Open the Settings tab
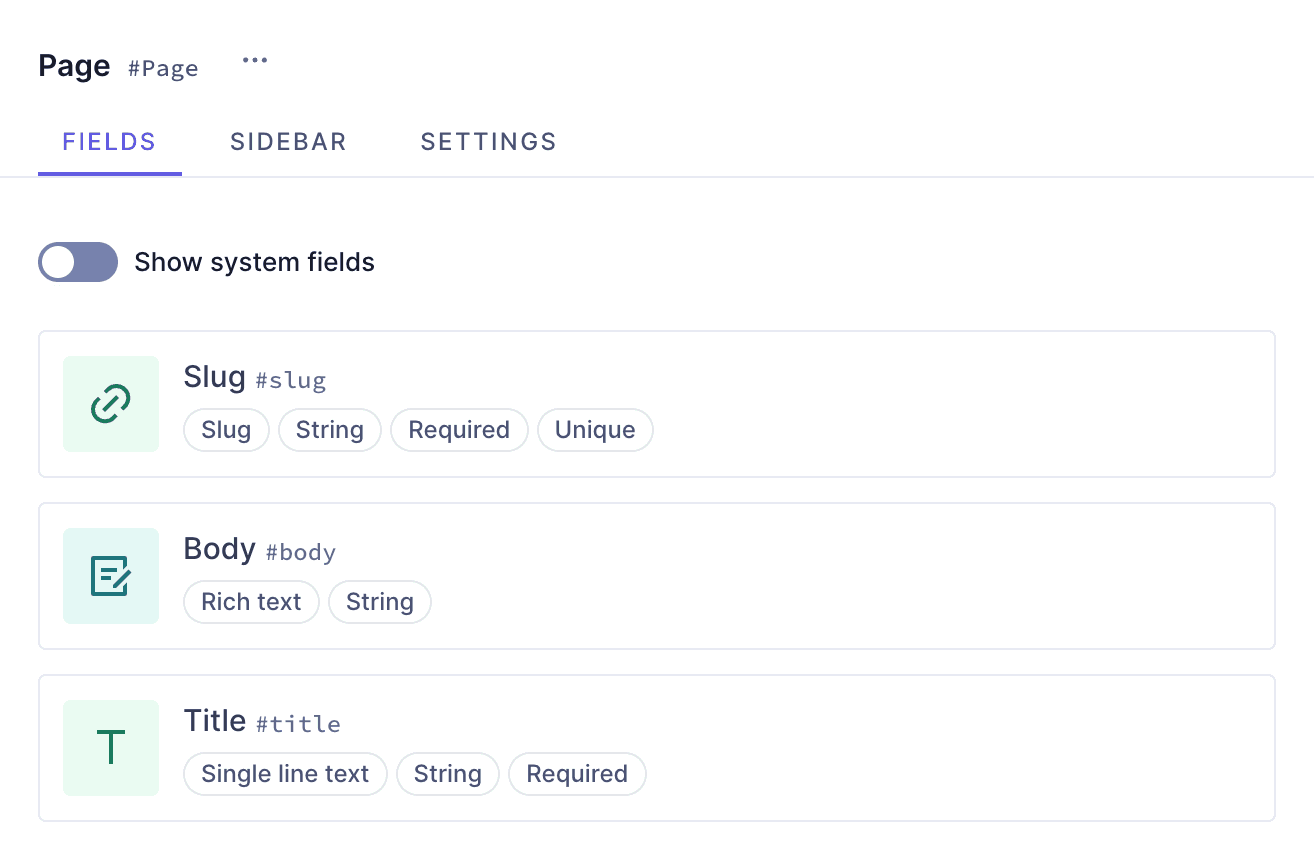Screen dimensions: 1314x858 (488, 142)
